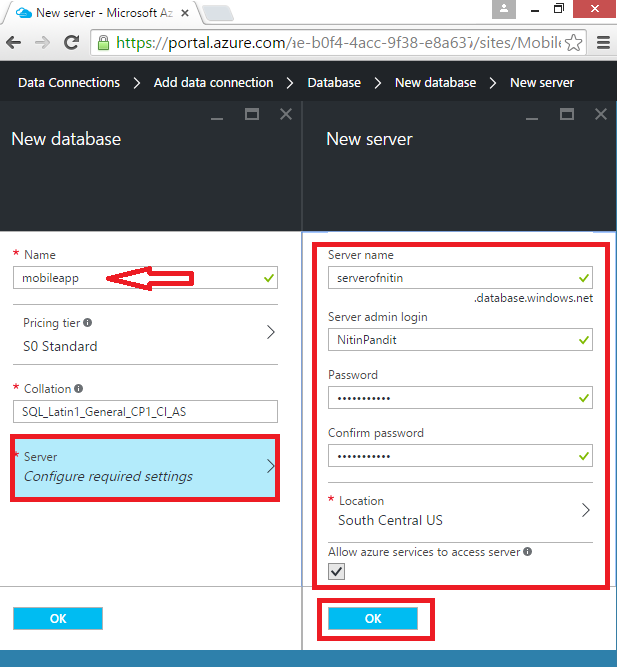
Task: Open Pricing tier S0 Standard chevron
Action: [271, 332]
